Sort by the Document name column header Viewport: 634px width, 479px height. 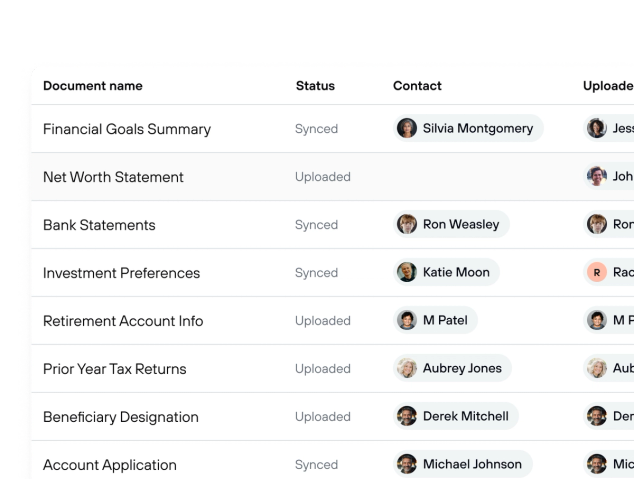point(93,86)
